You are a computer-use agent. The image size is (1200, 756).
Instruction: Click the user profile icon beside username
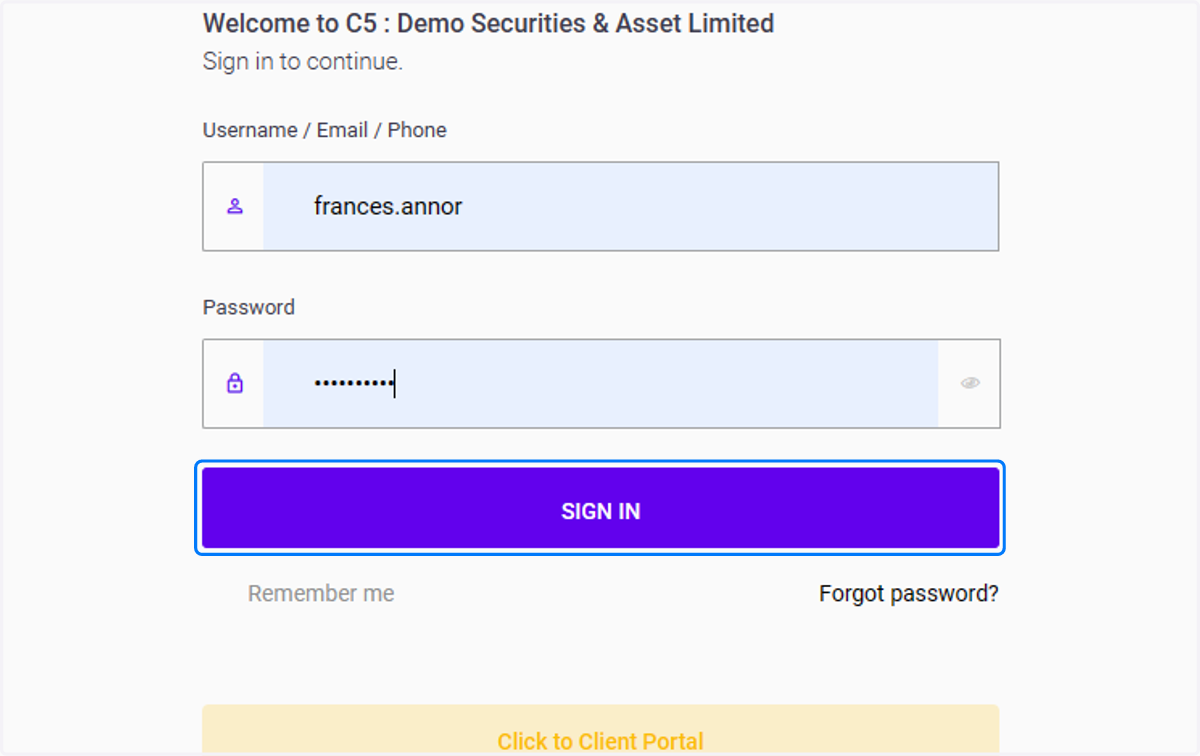(x=235, y=207)
